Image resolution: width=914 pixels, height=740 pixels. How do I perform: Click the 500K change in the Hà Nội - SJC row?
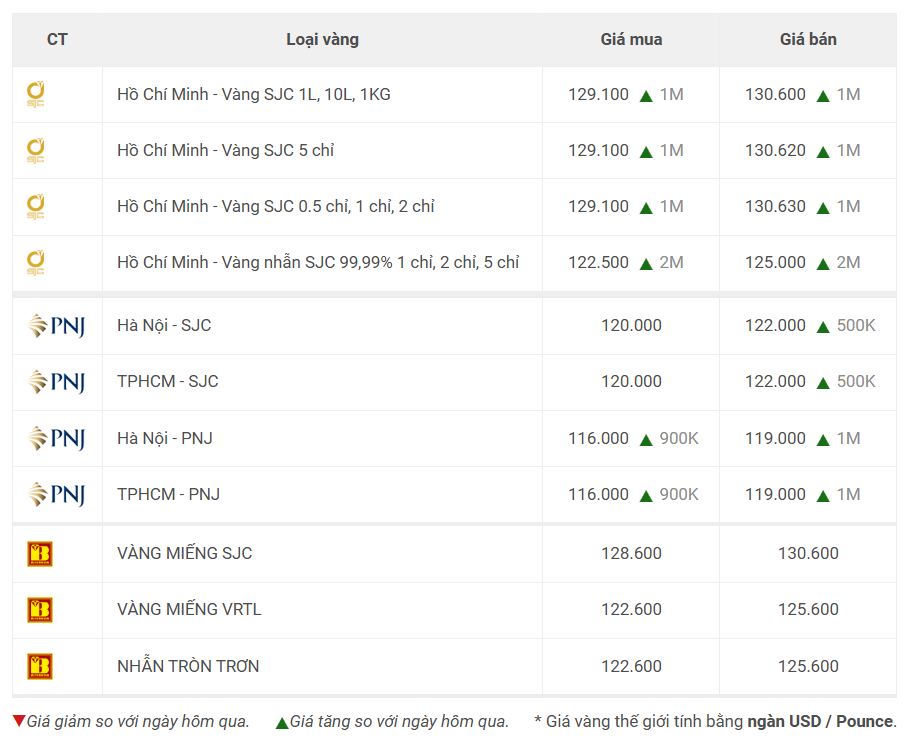click(856, 325)
